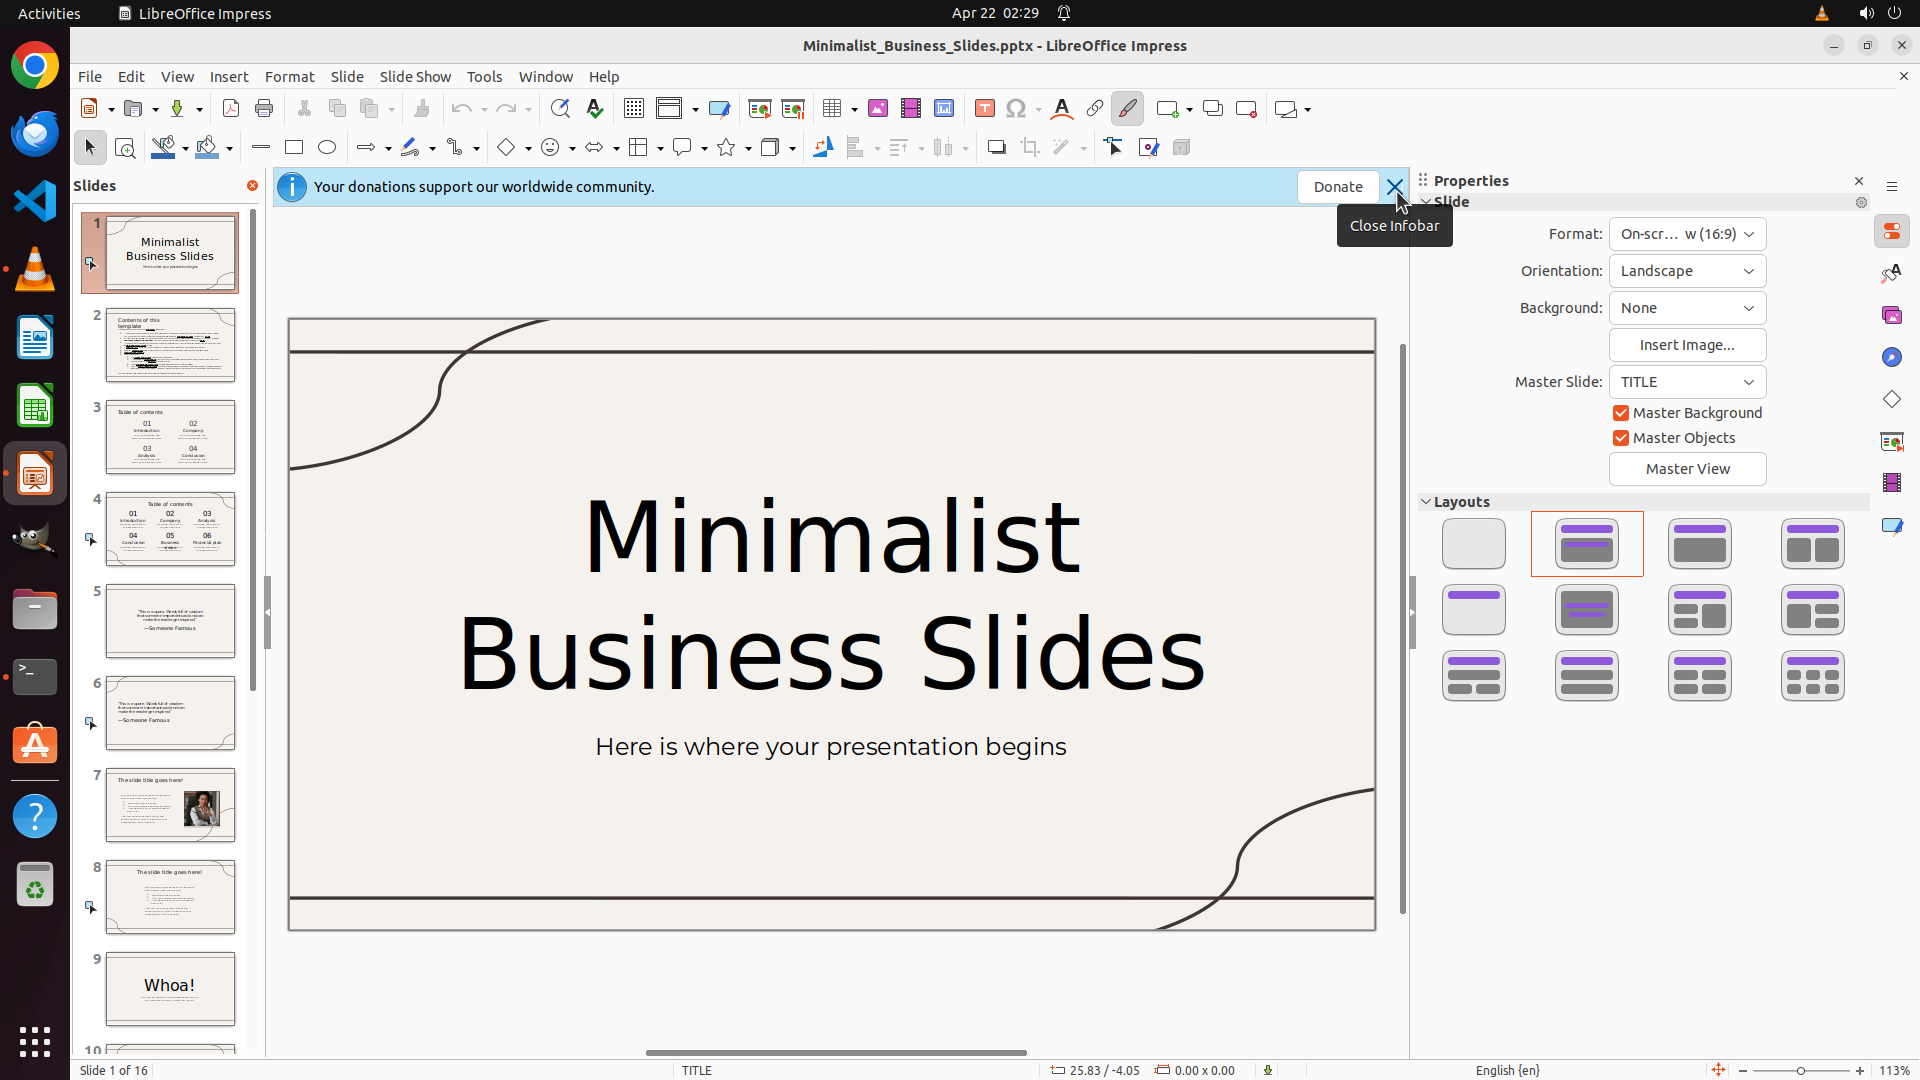The height and width of the screenshot is (1080, 1920).
Task: Select slide 7 thumbnail
Action: click(x=170, y=805)
